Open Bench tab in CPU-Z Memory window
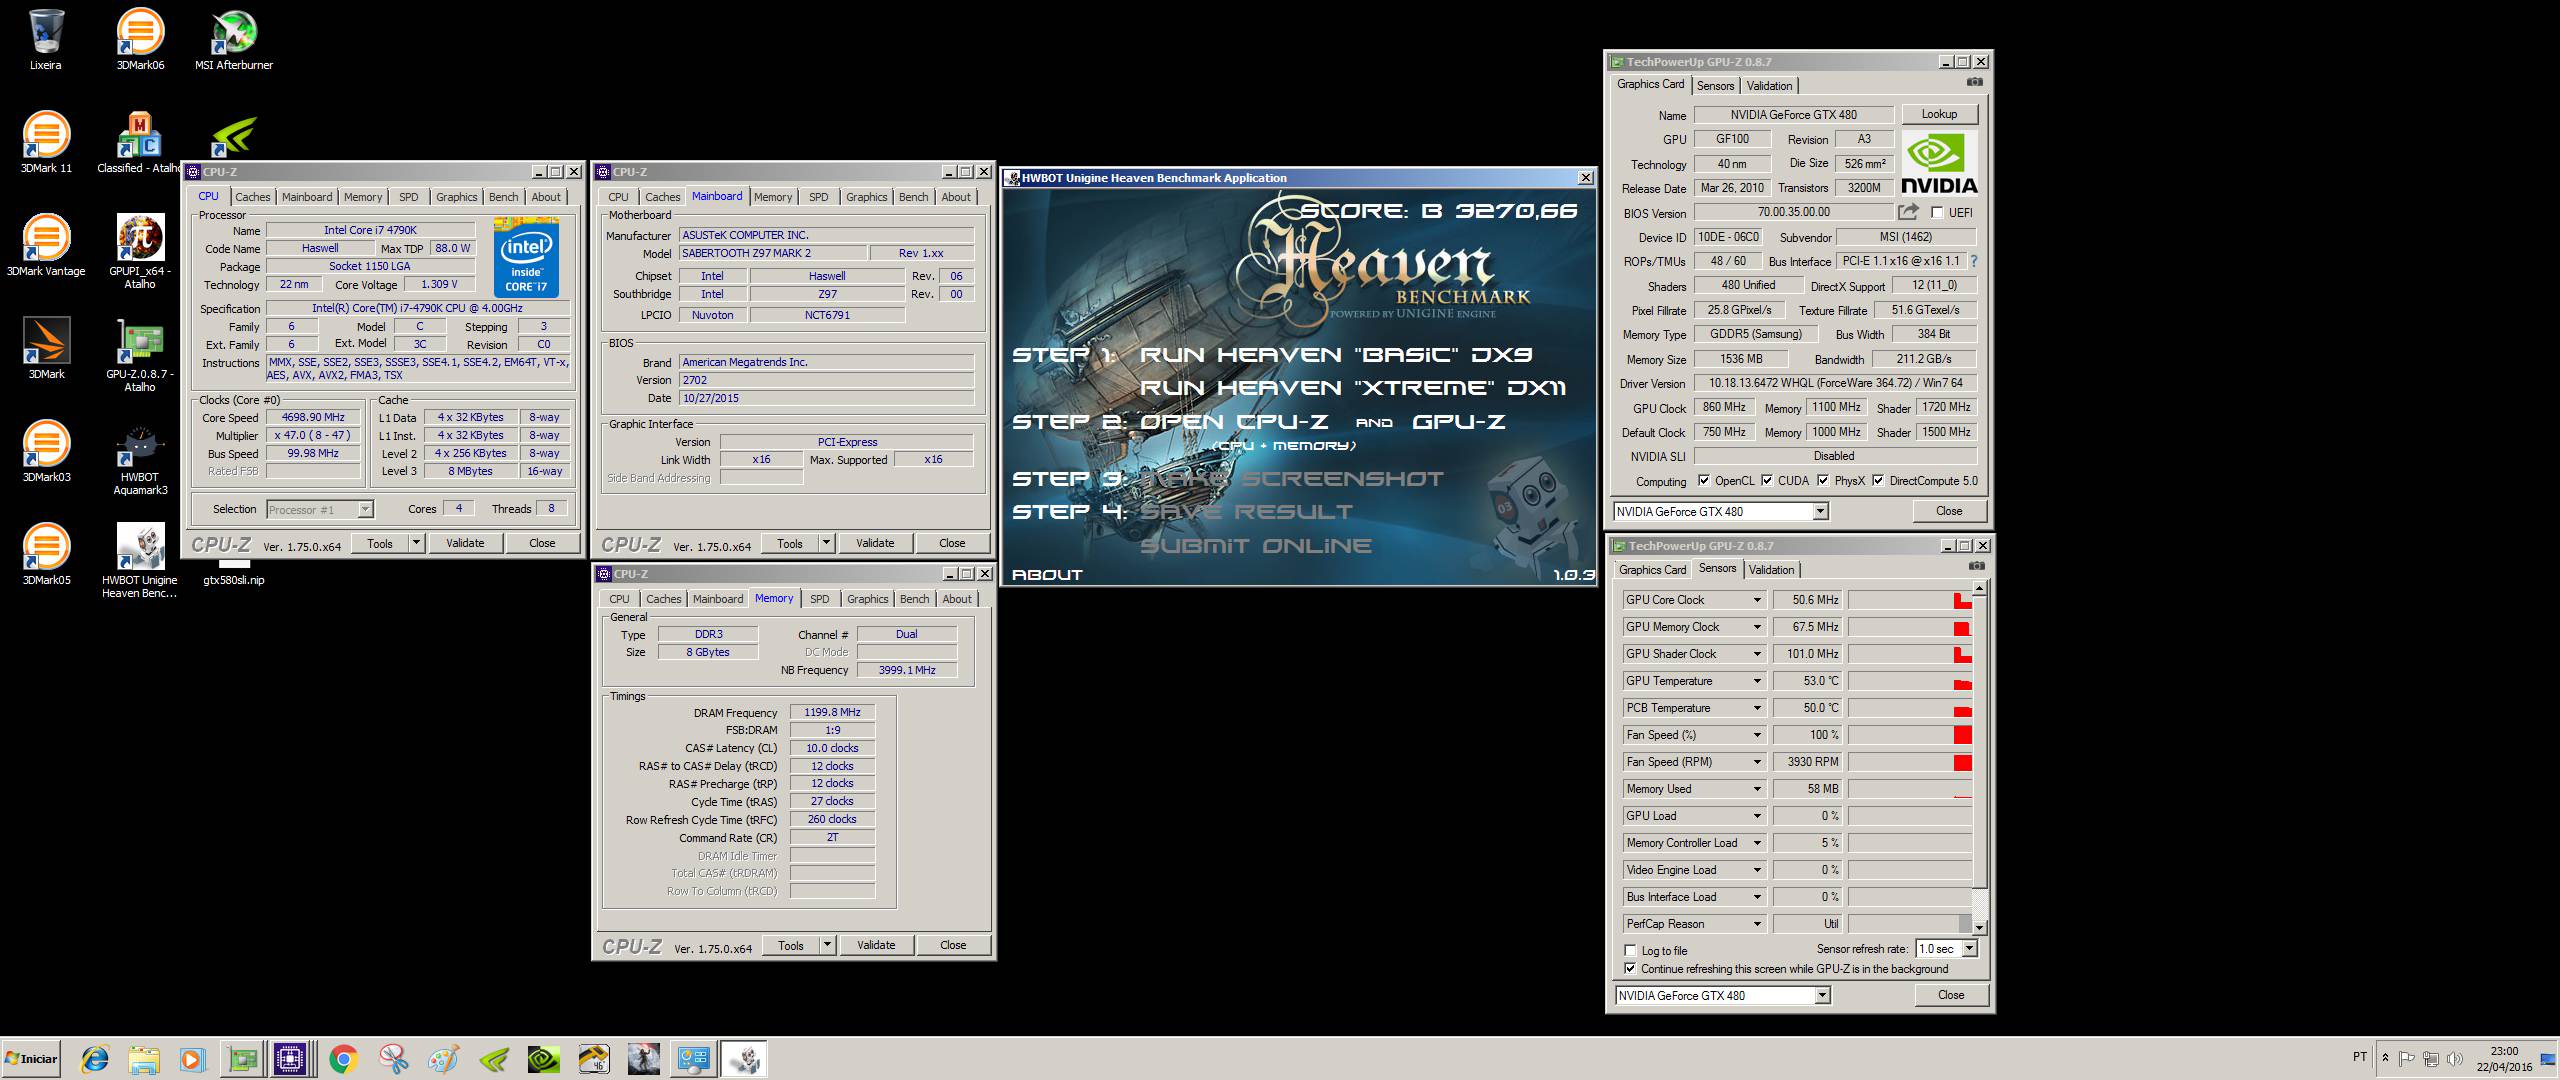The width and height of the screenshot is (2560, 1080). coord(914,599)
